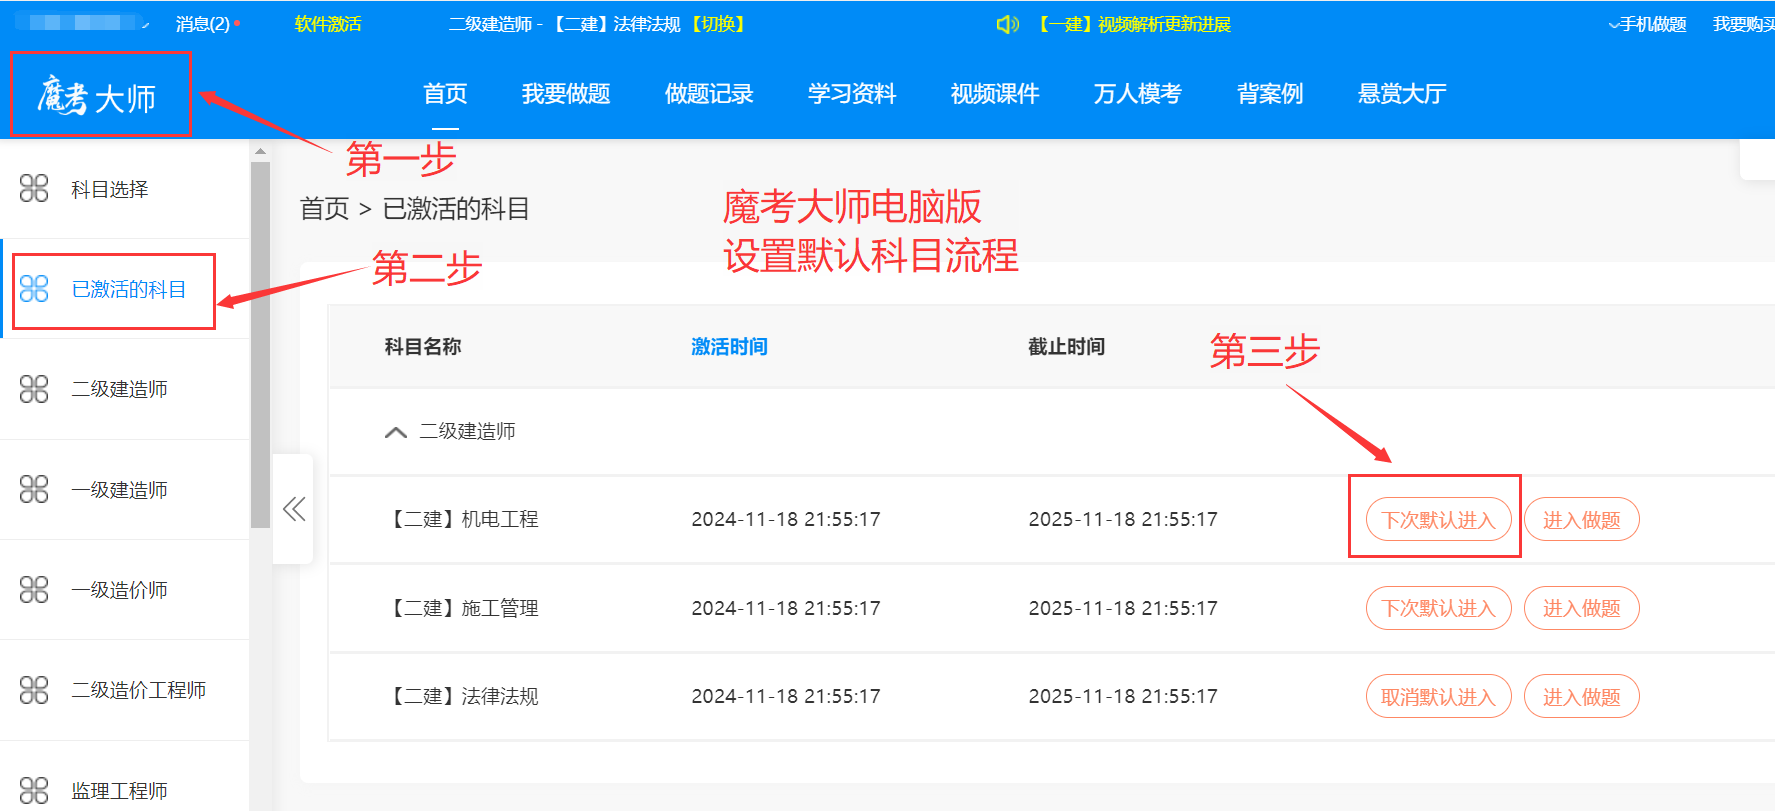Click the grid icon beside 一级建造师
The image size is (1775, 811).
click(x=34, y=489)
